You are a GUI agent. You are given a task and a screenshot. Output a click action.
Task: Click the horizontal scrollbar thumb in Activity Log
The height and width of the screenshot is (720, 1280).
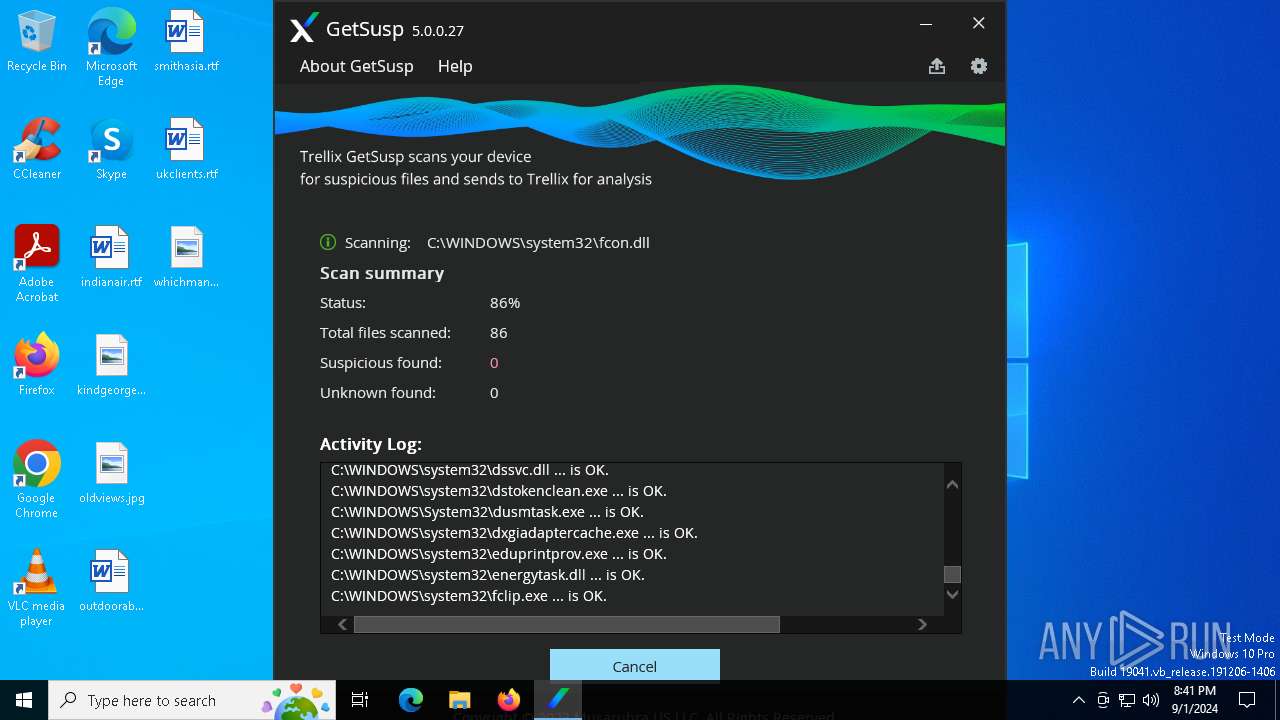pos(567,624)
